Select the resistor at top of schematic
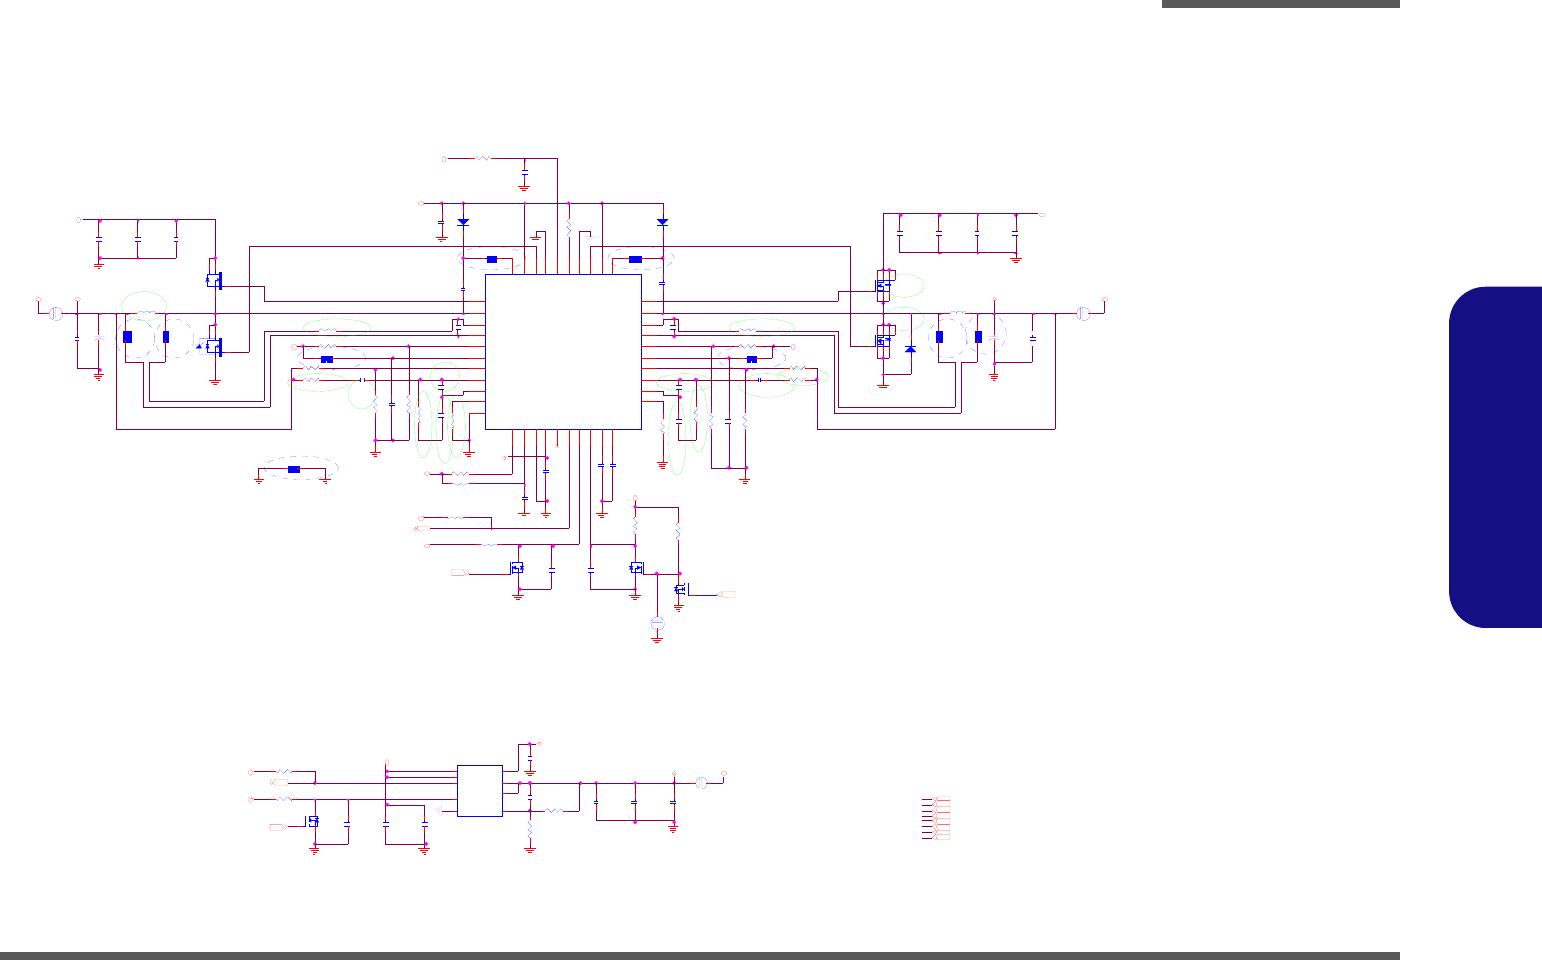The width and height of the screenshot is (1542, 960). [482, 158]
